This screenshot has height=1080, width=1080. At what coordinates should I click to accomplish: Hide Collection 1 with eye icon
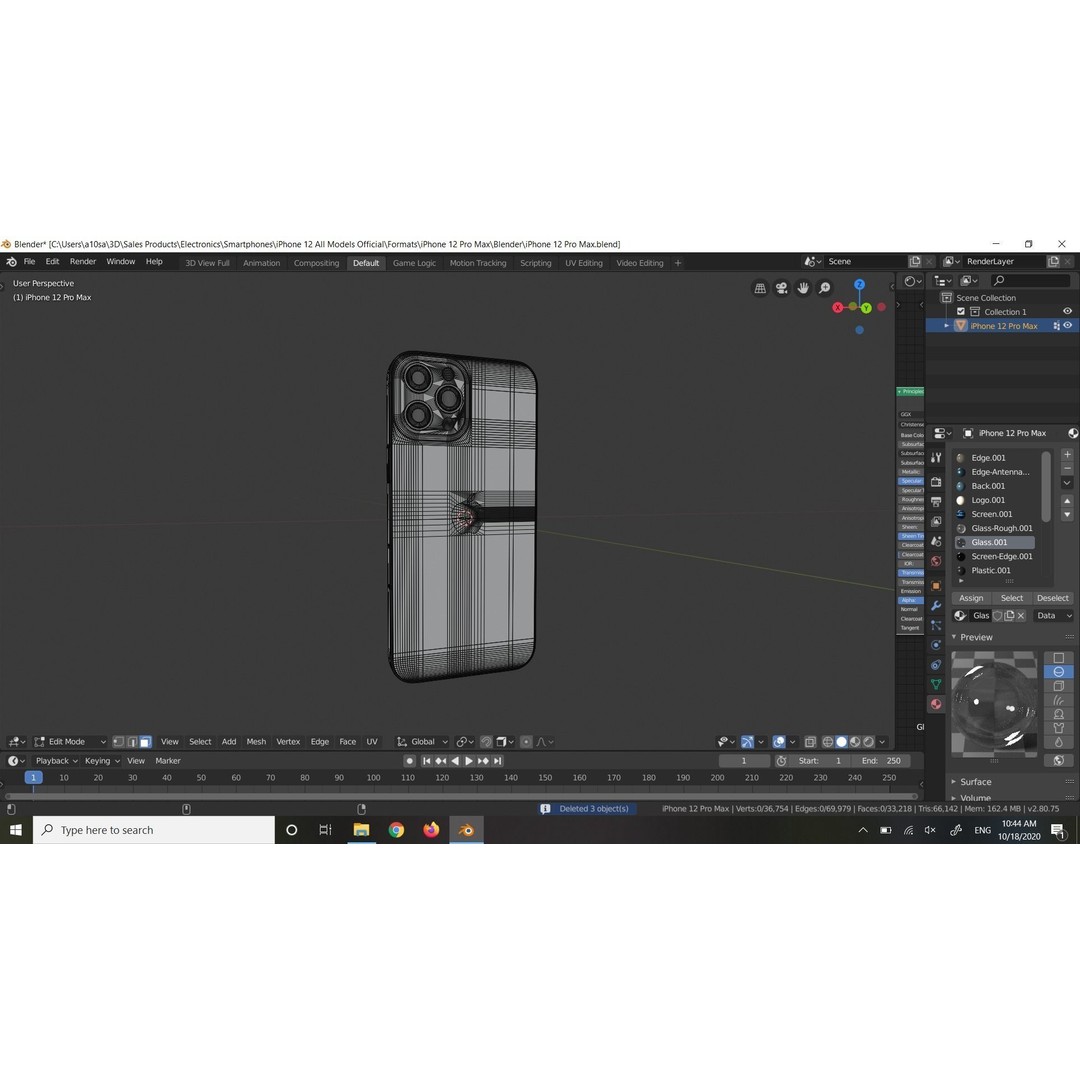1067,311
